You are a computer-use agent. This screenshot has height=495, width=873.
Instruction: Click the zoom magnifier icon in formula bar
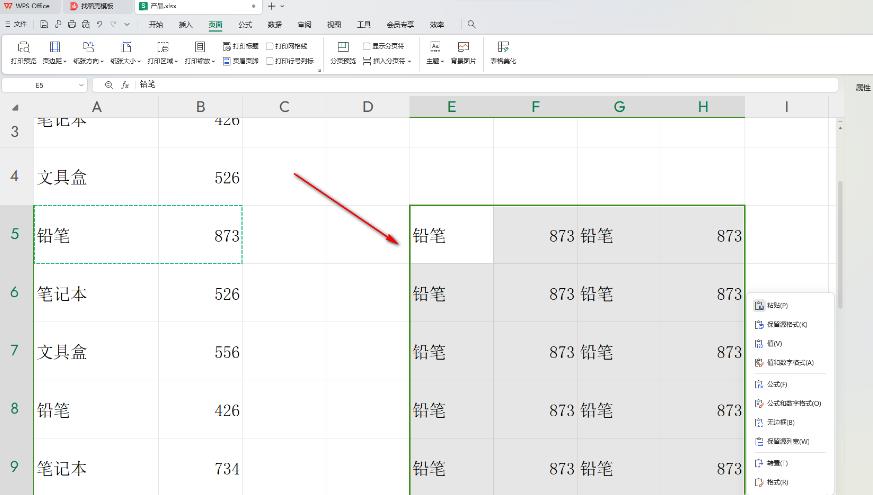(109, 85)
